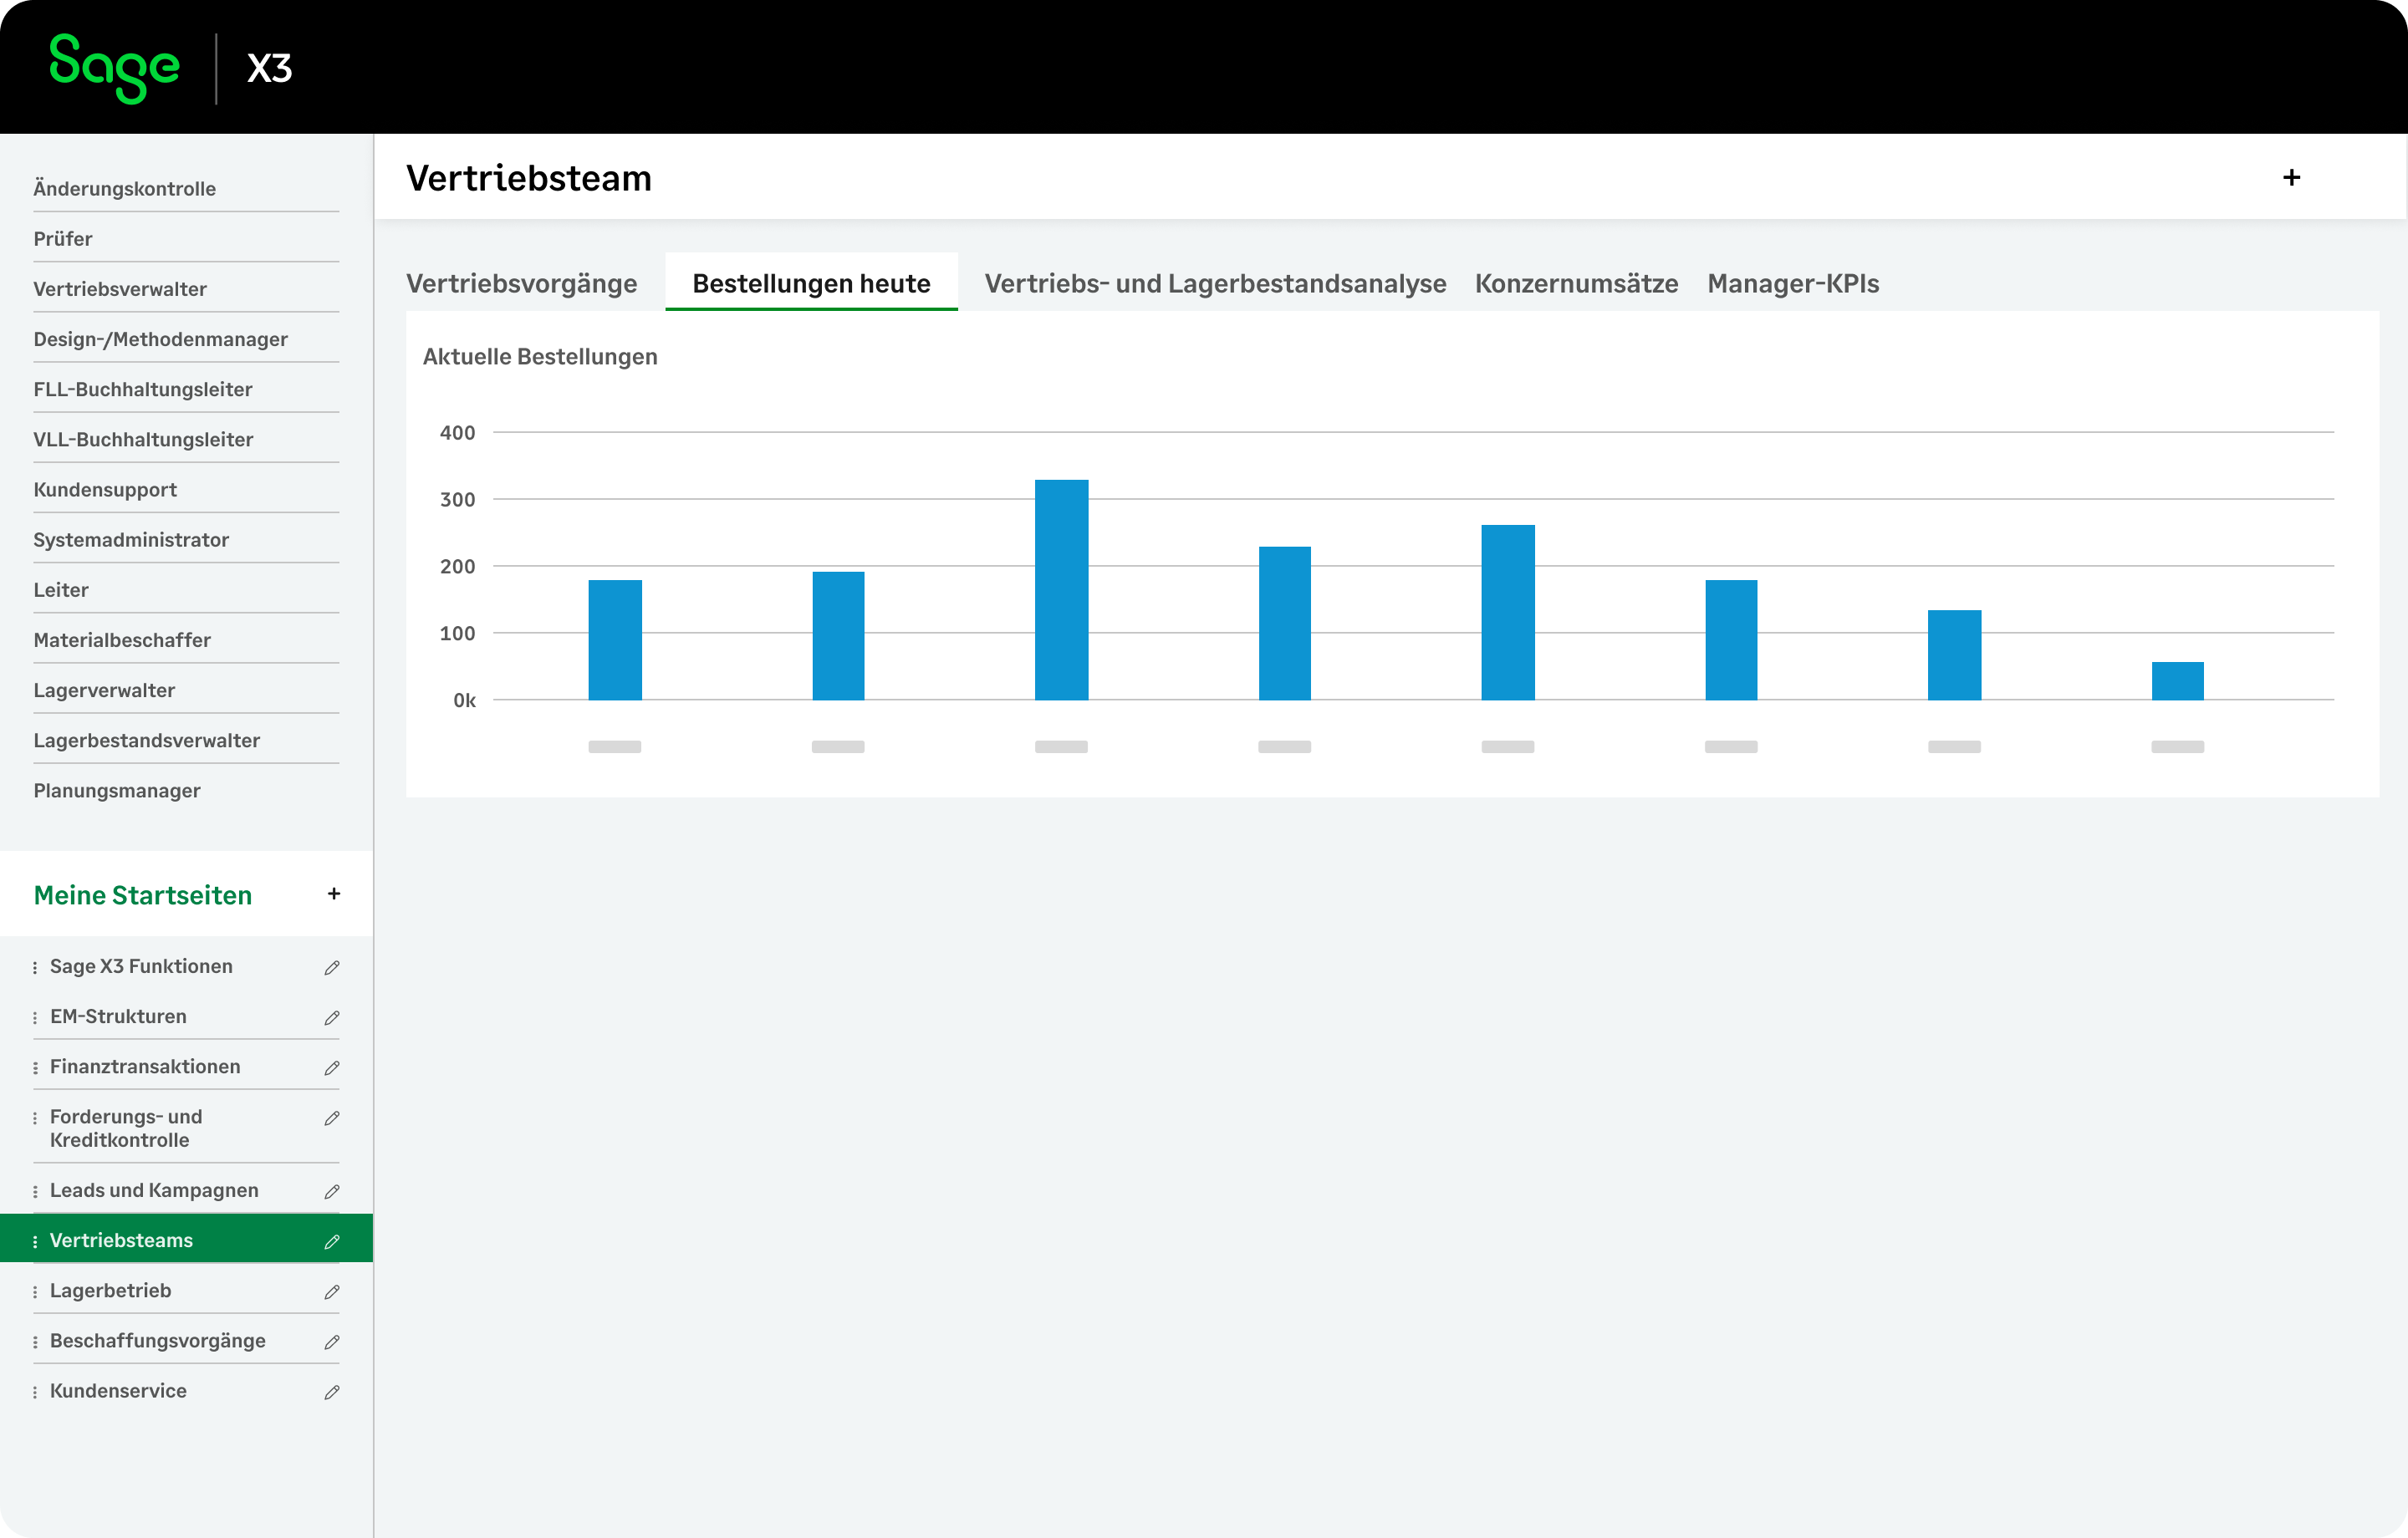Edit Sage X3 Funktionen with pencil icon
Image resolution: width=2408 pixels, height=1538 pixels.
pos(332,967)
